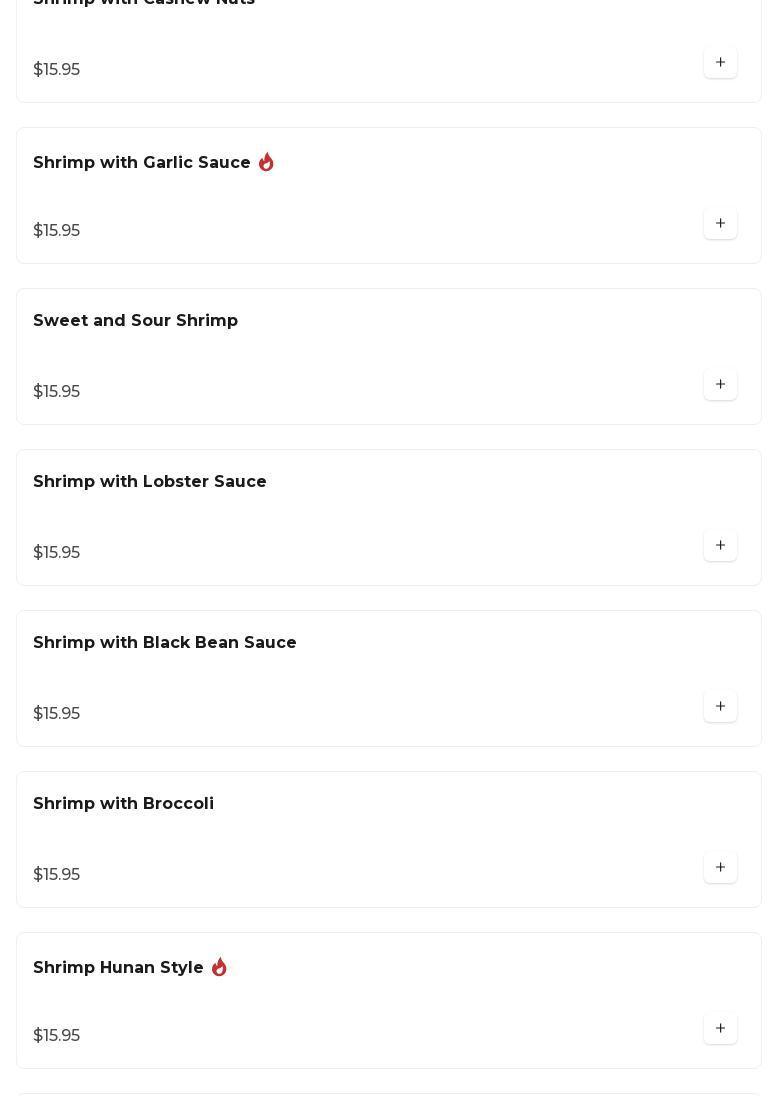
Task: Click plus icon for Shrimp with Garlic Sauce
Action: 720,224
